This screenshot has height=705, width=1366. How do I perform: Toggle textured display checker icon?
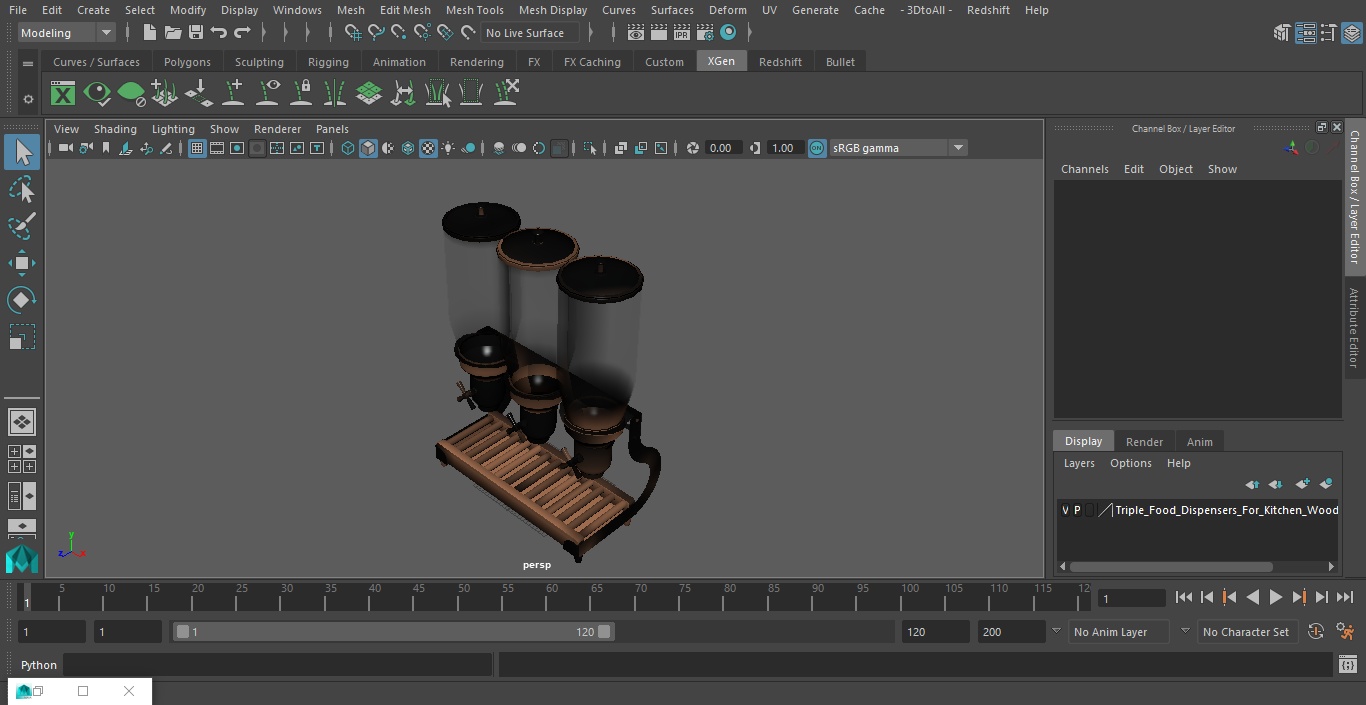pos(428,148)
